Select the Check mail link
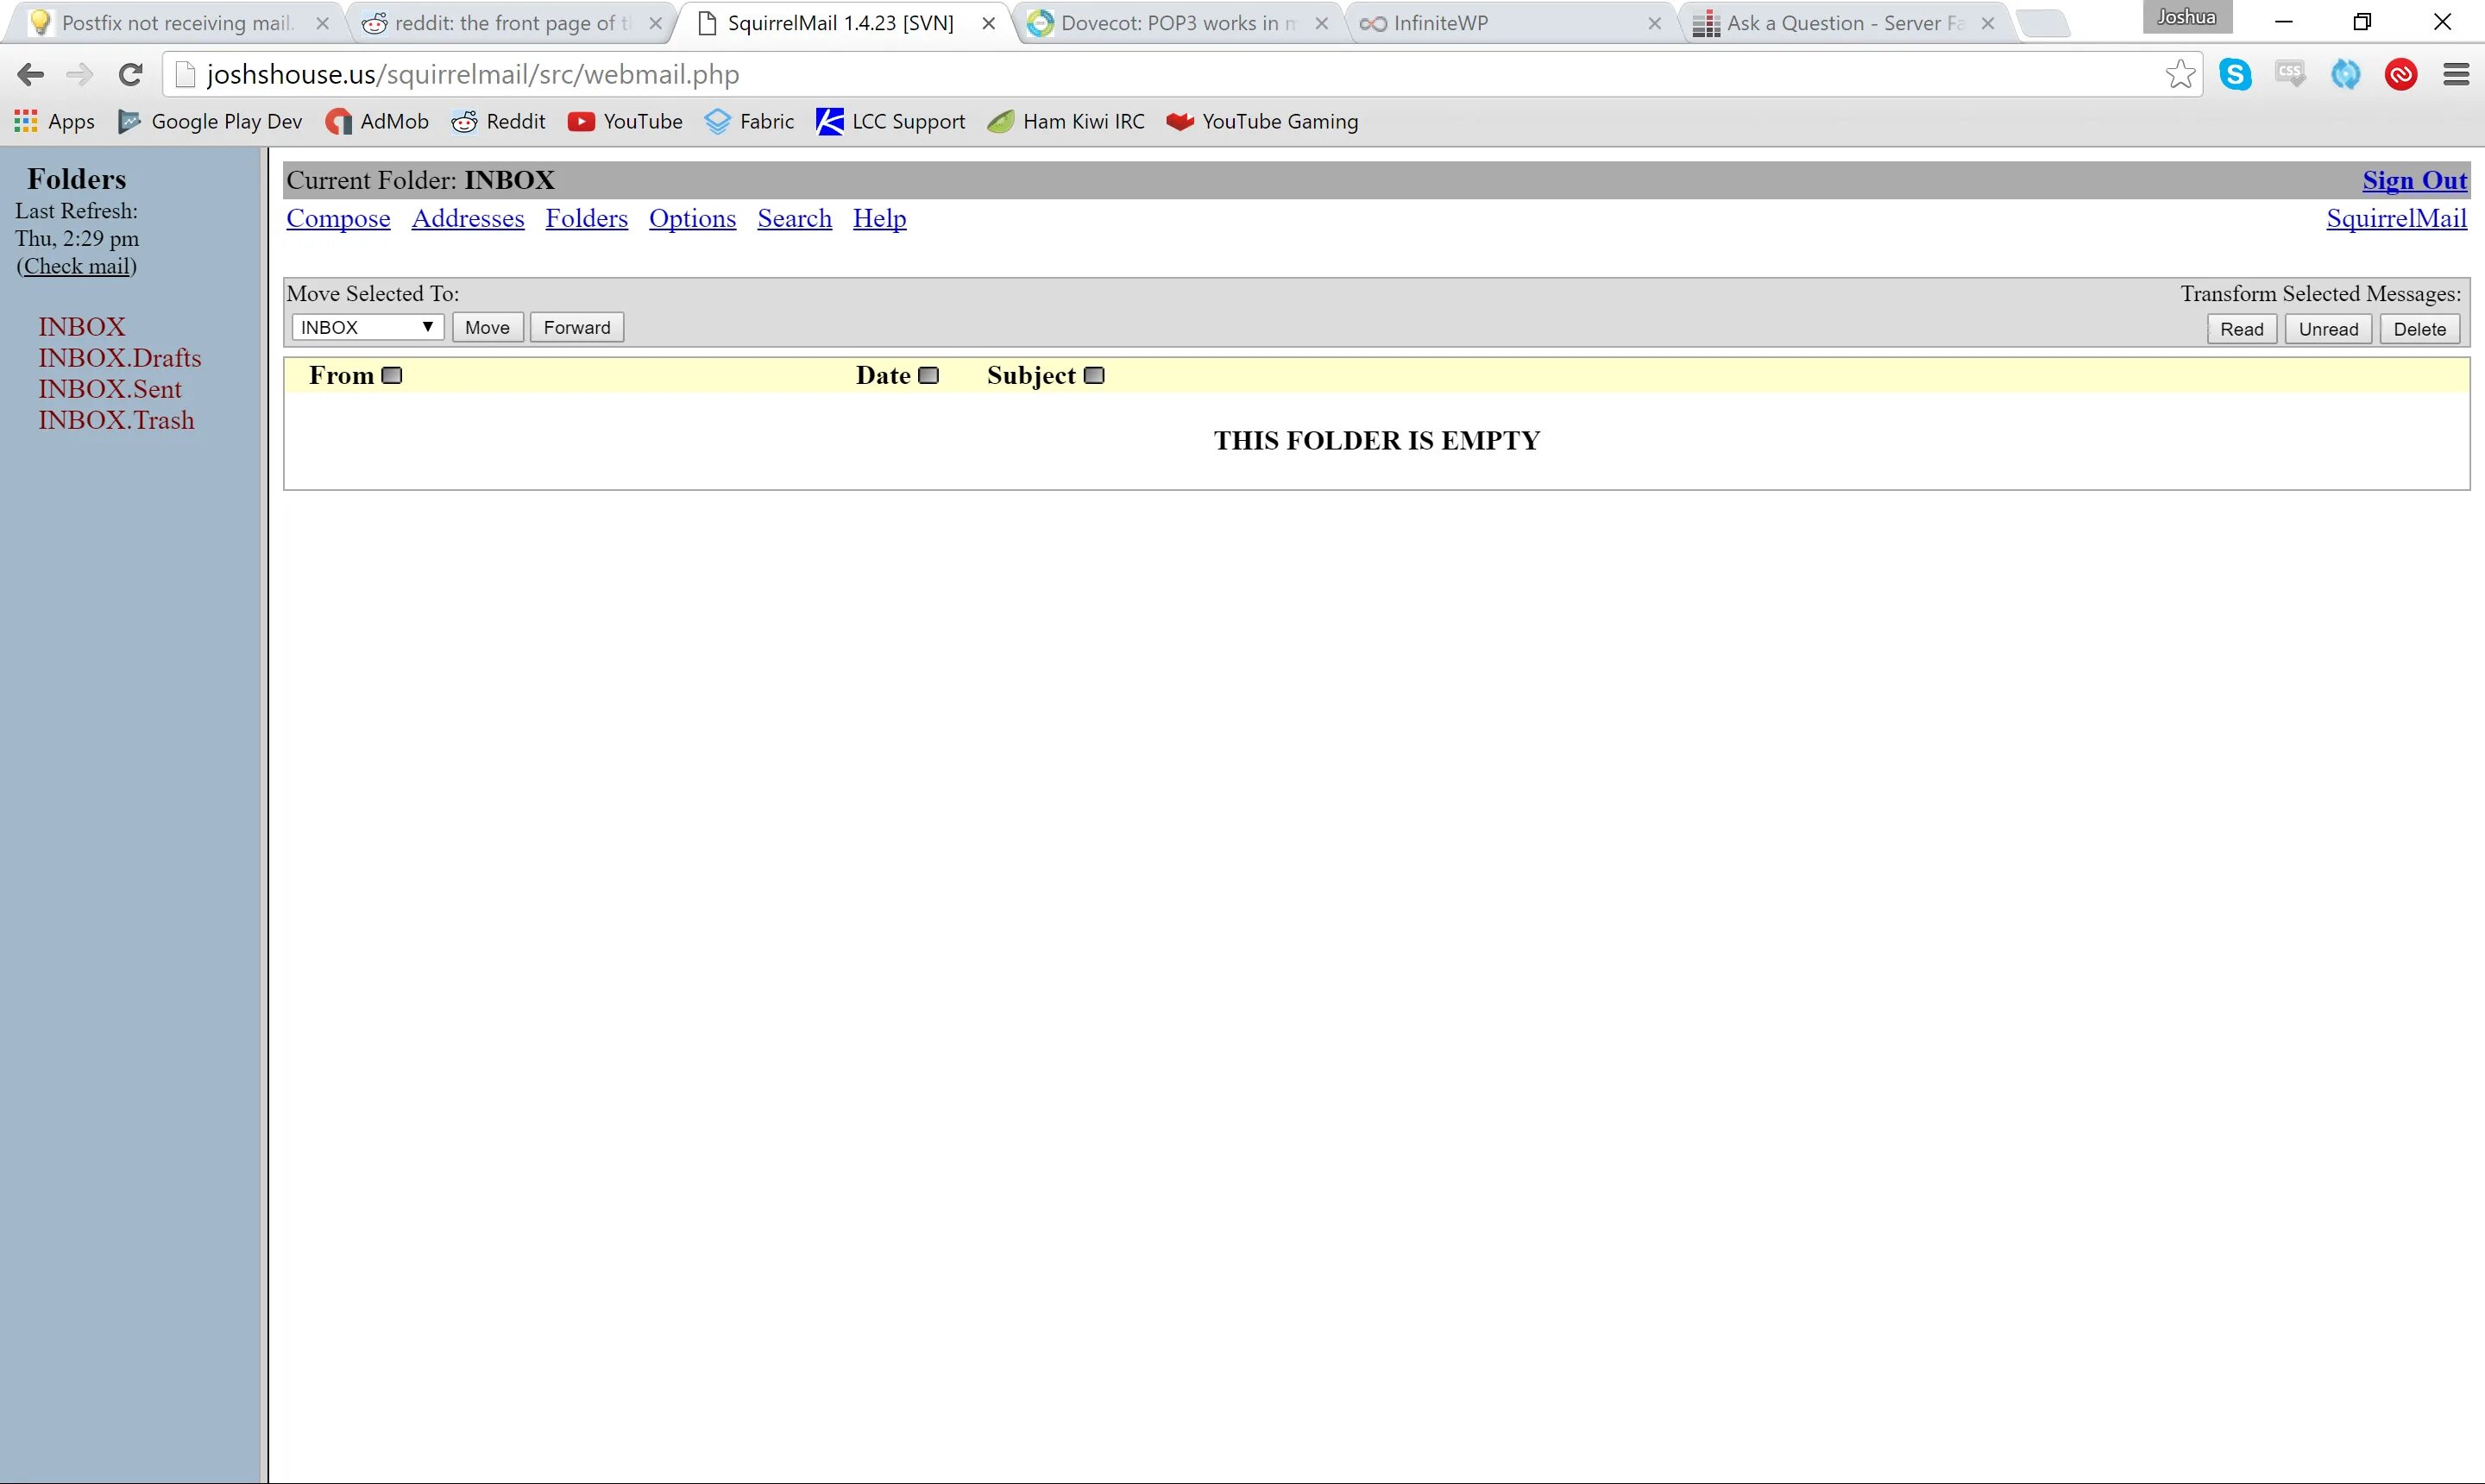The image size is (2485, 1484). [78, 265]
